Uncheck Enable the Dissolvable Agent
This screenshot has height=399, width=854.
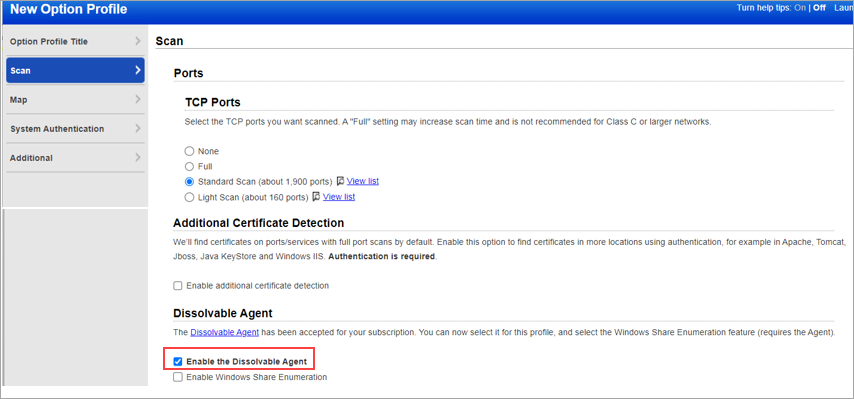(x=178, y=361)
